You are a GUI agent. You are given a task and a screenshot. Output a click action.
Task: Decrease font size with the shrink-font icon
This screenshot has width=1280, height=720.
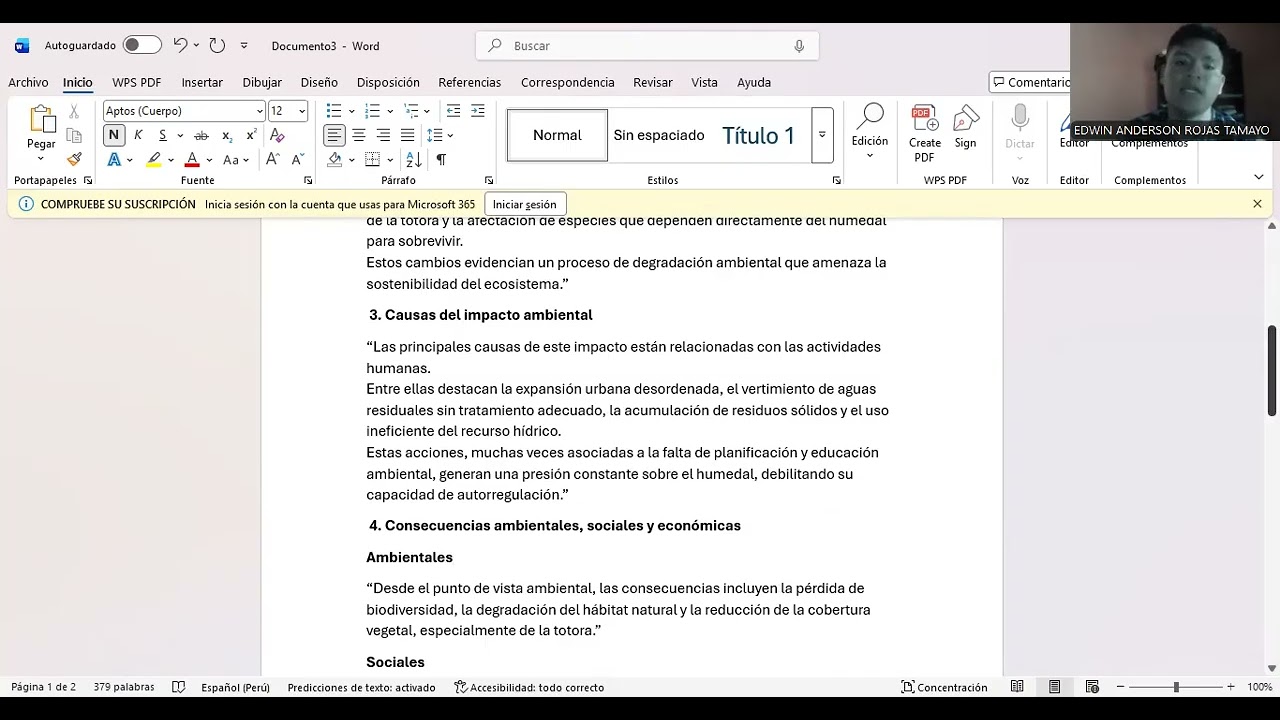(297, 160)
